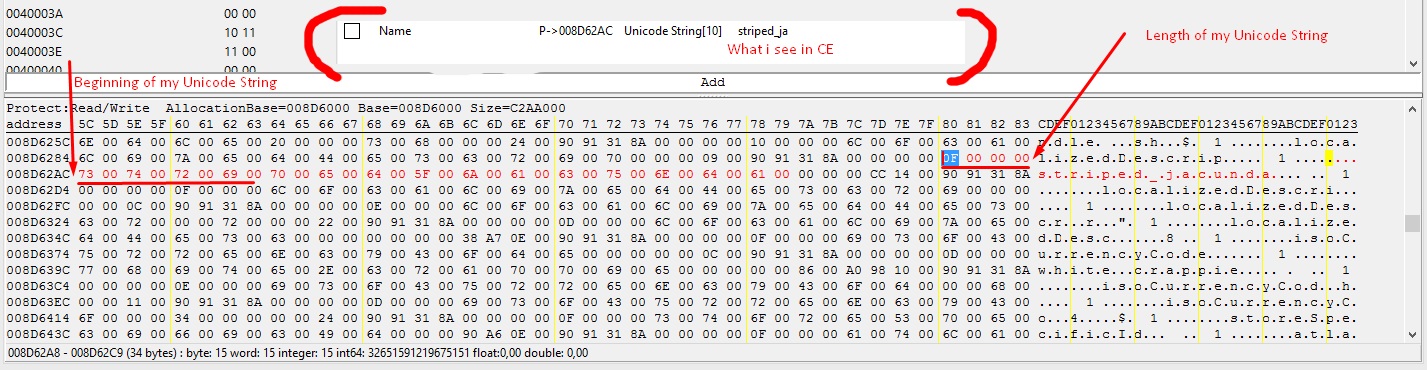Select address 008D6284 in the hex view
Screen dimensions: 1427x370
36,159
